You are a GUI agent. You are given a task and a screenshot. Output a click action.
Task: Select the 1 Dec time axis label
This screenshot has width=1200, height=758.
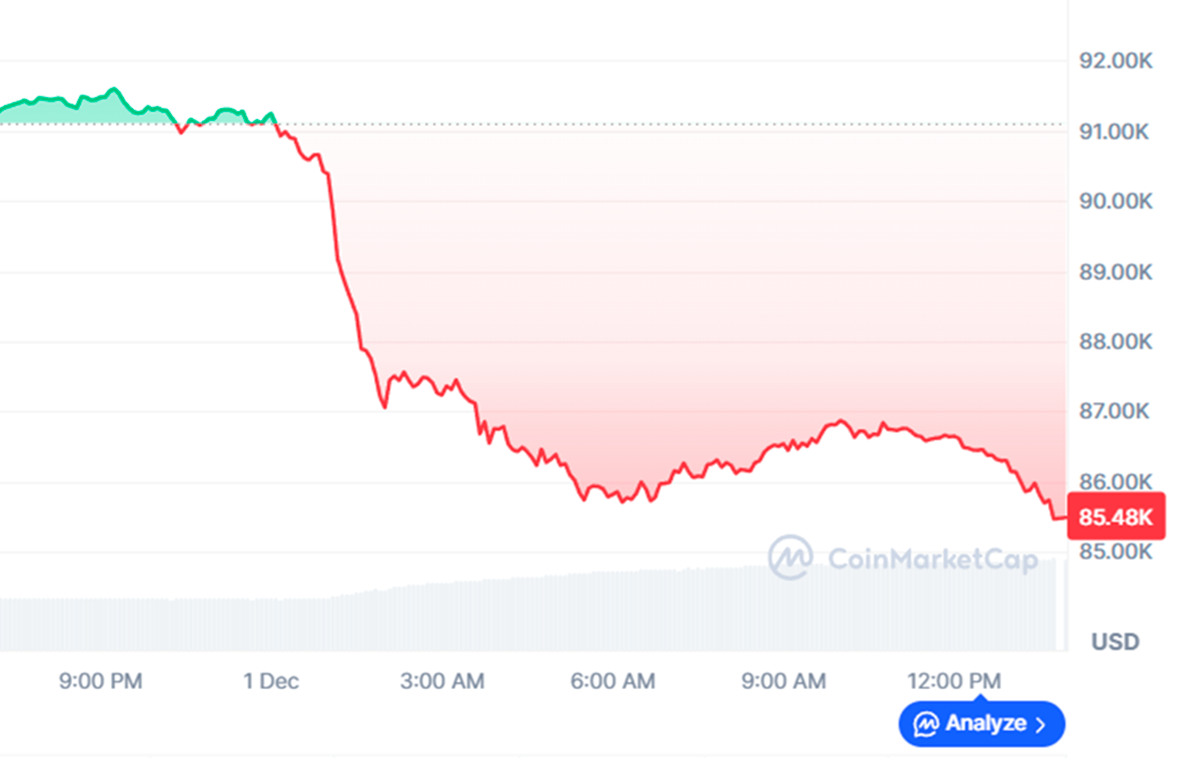point(271,681)
